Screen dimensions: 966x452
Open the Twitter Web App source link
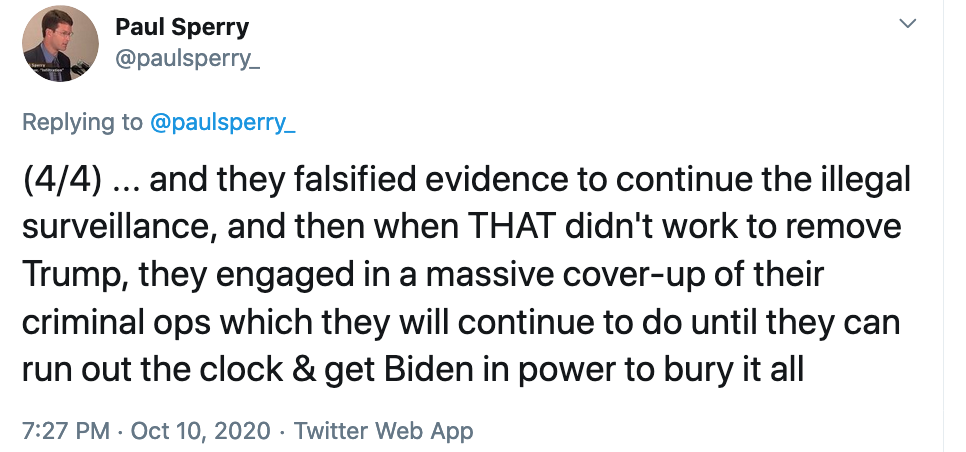tap(383, 431)
